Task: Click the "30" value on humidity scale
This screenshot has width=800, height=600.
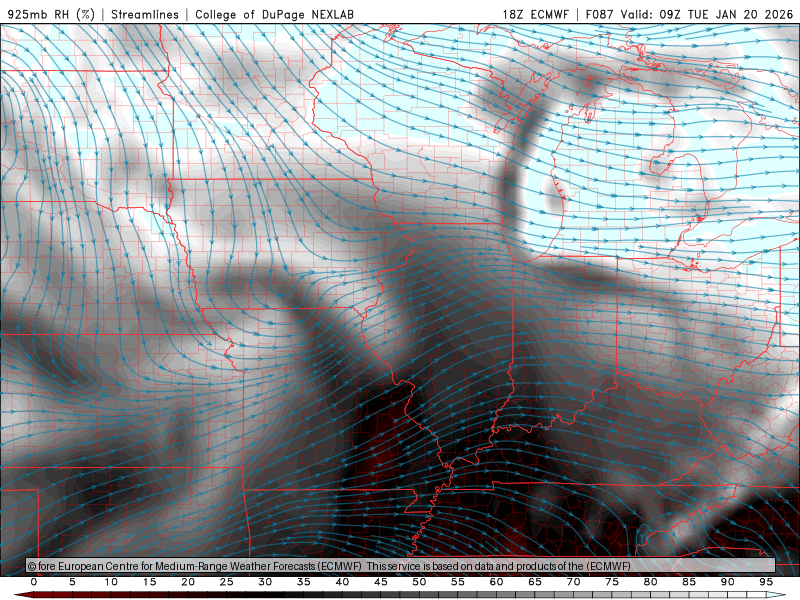Action: (x=265, y=582)
